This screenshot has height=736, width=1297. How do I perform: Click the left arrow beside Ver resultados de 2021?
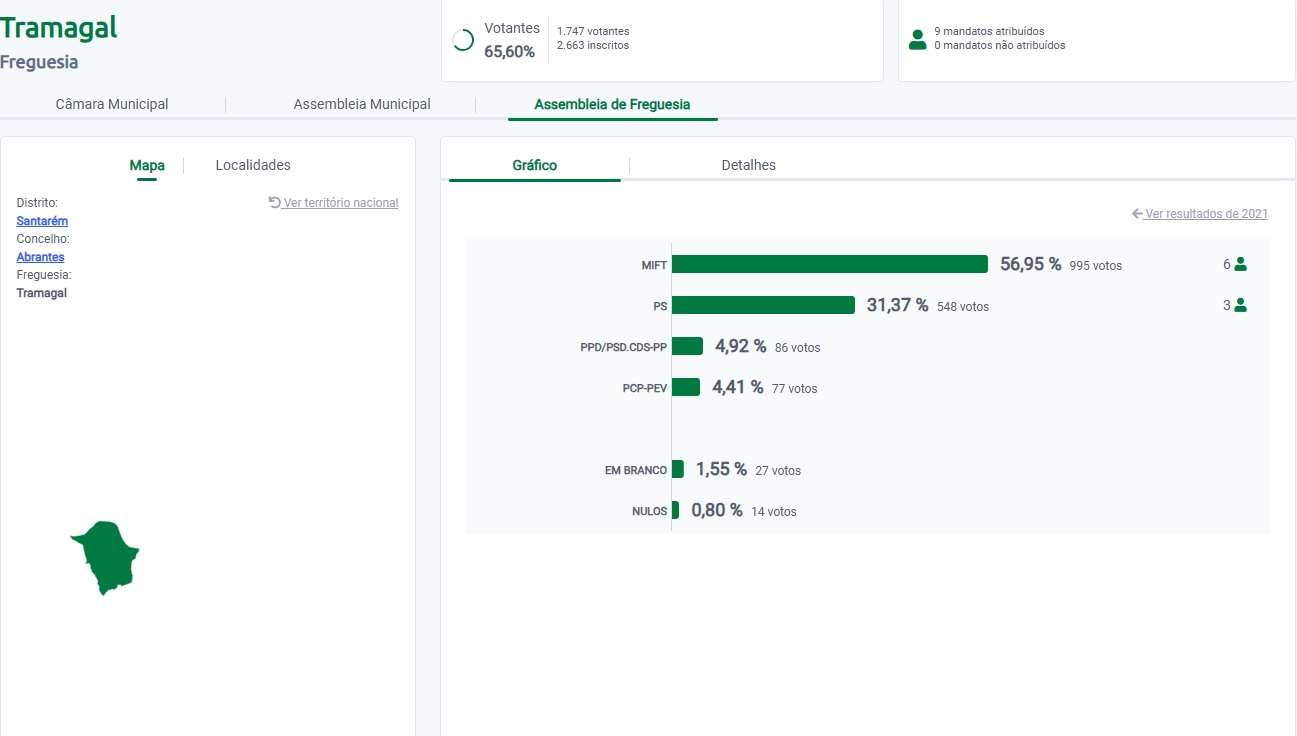[x=1137, y=213]
